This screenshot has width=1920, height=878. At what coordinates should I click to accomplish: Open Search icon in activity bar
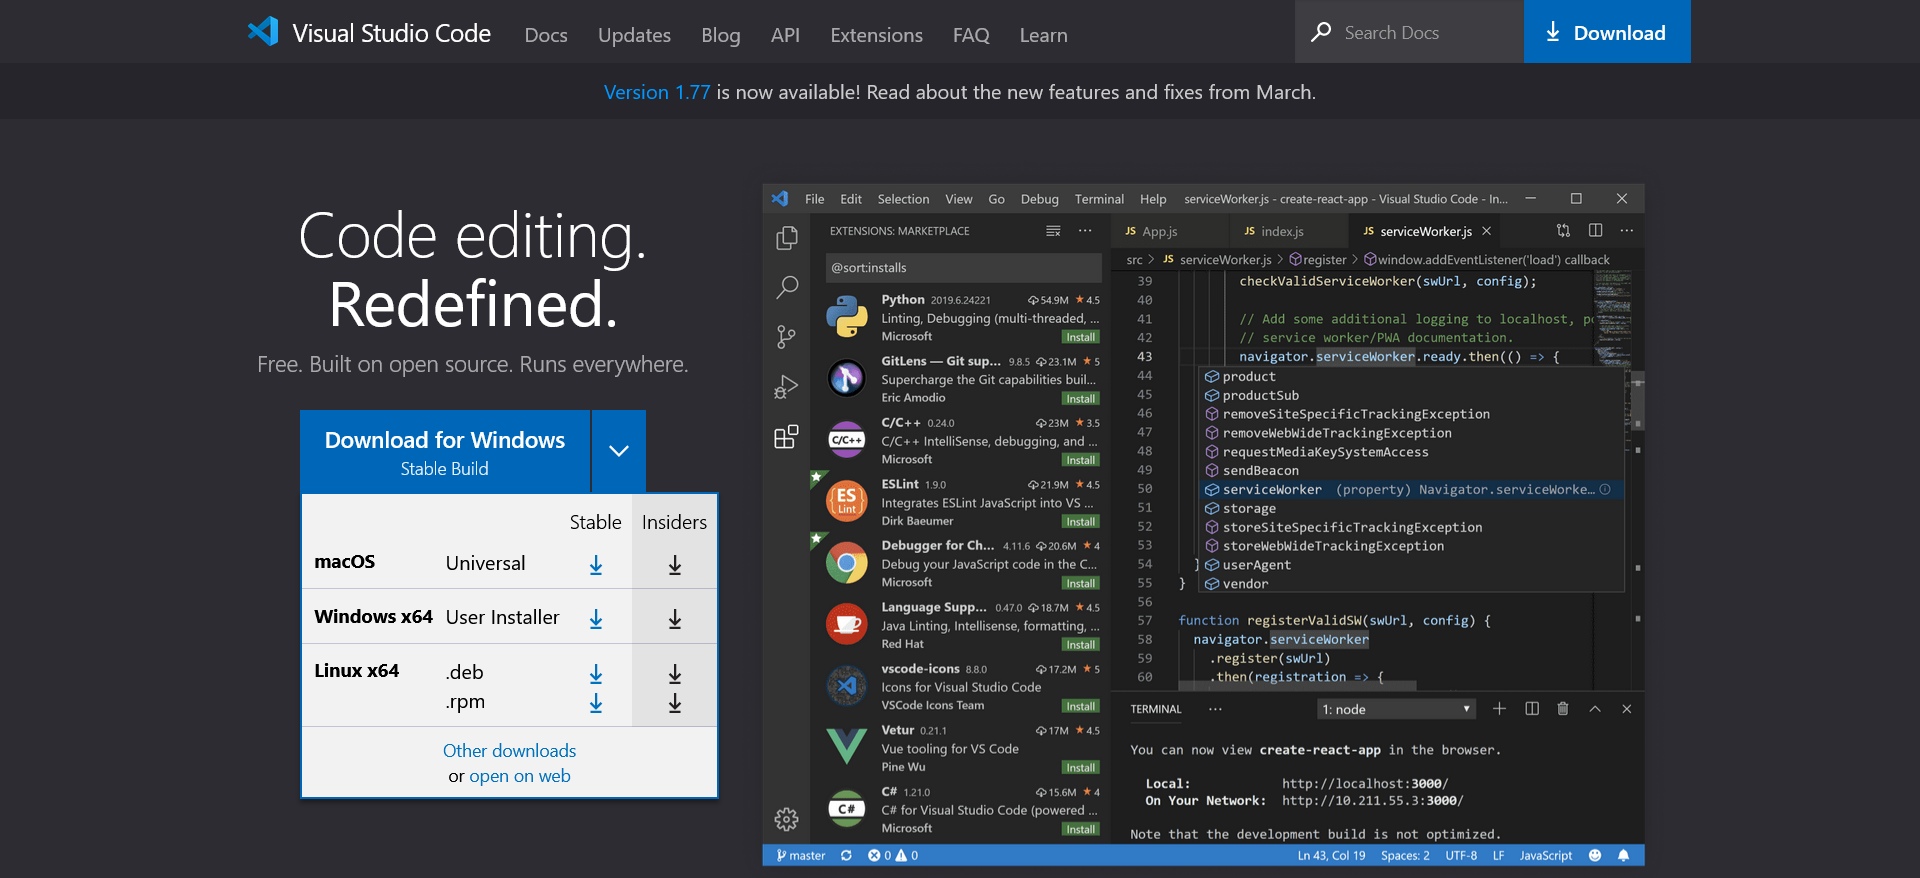pos(787,288)
